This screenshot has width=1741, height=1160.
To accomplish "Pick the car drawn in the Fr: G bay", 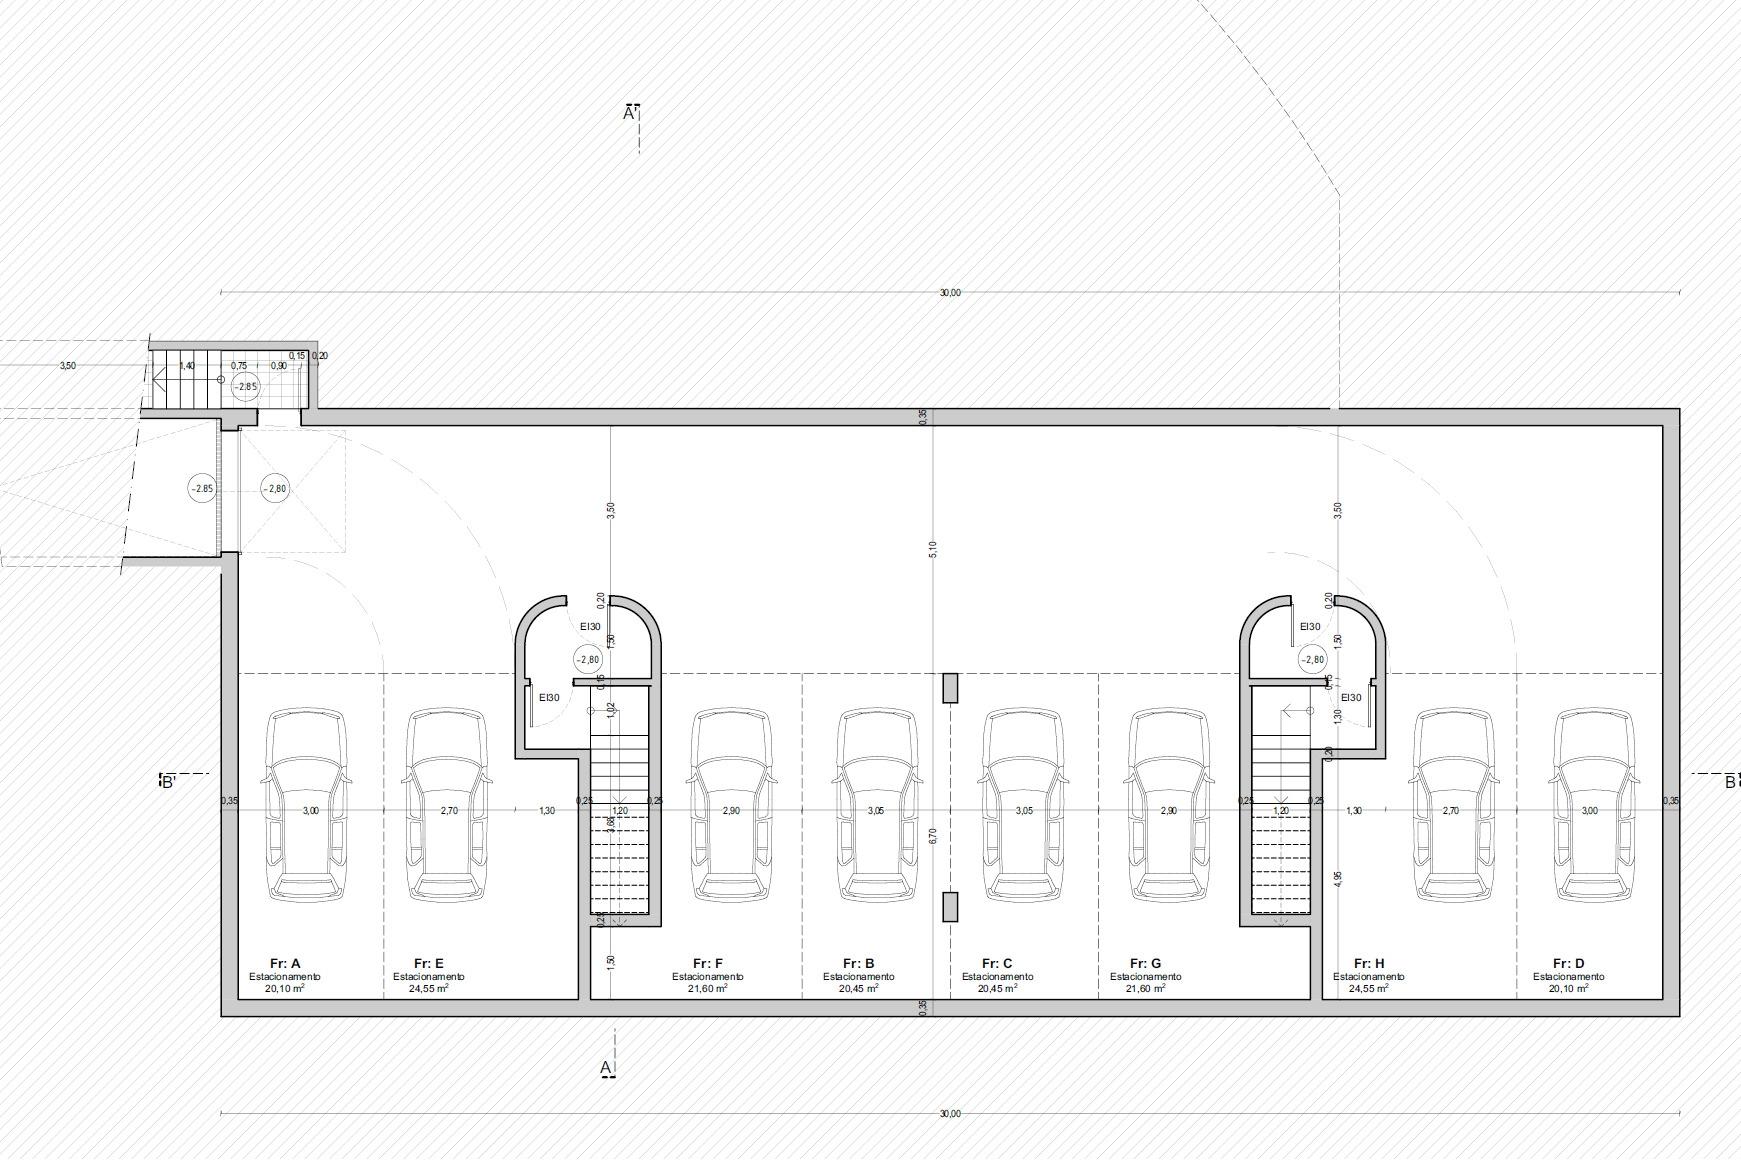I will [1167, 805].
